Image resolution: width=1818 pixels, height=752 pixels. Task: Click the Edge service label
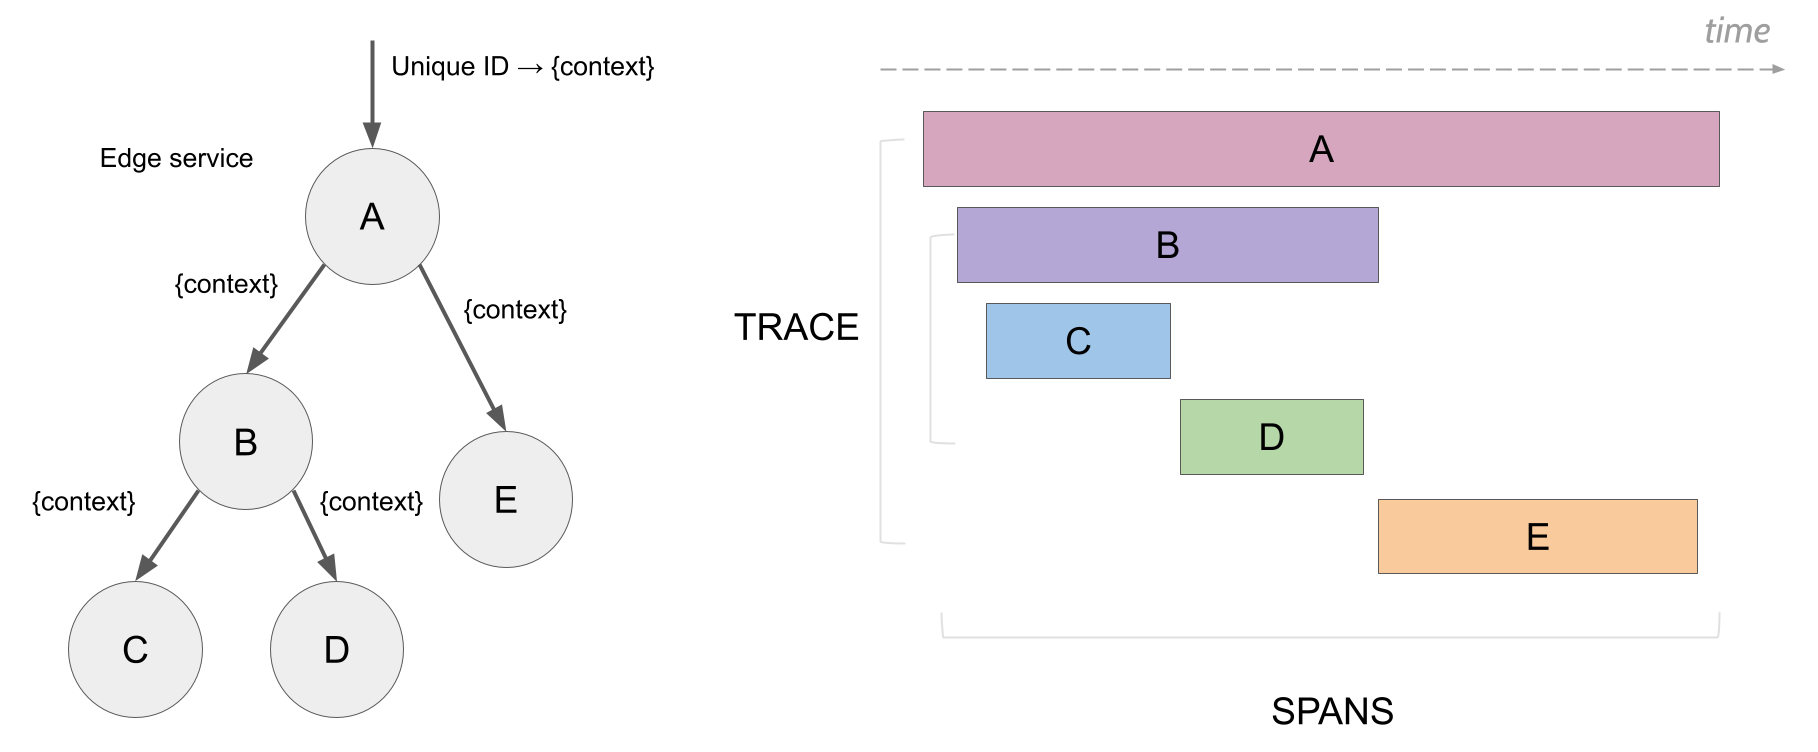coord(176,158)
